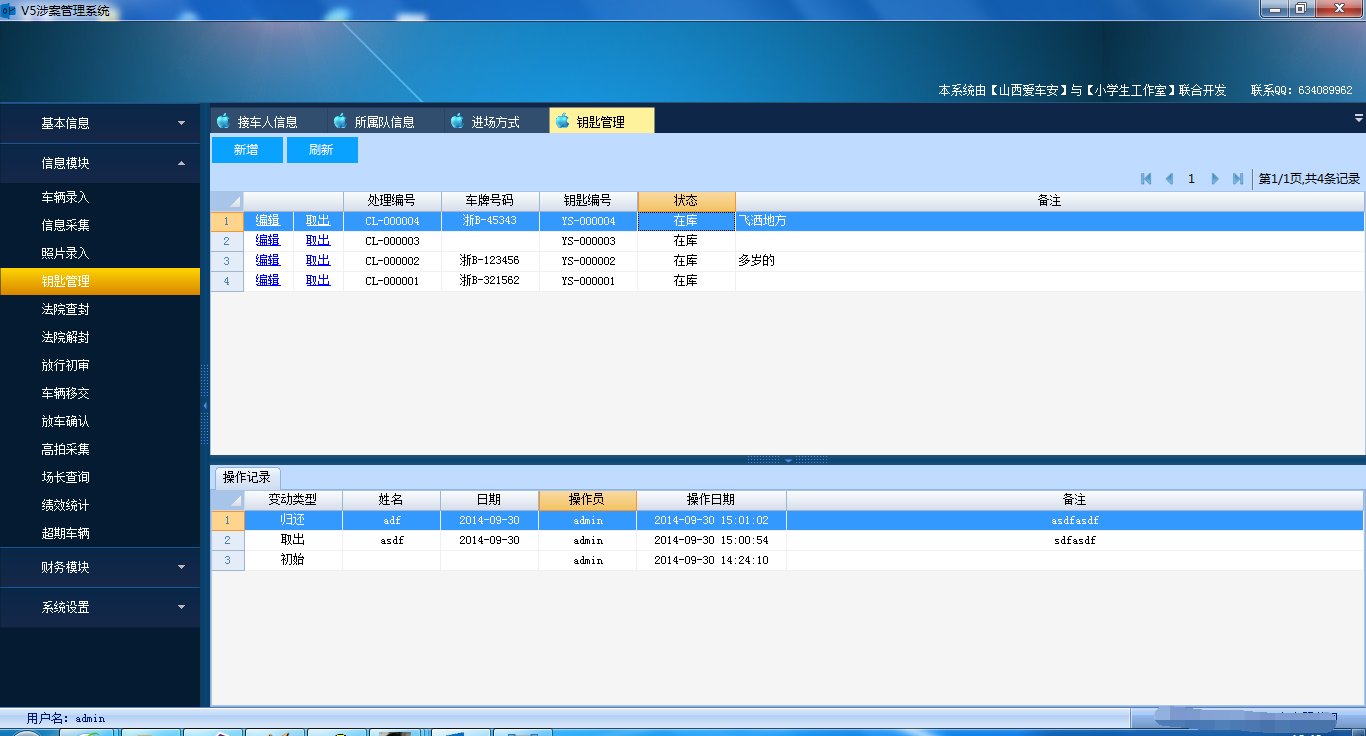Screen dimensions: 1366x736
Task: Click the app icon in the title bar
Action: coord(8,10)
